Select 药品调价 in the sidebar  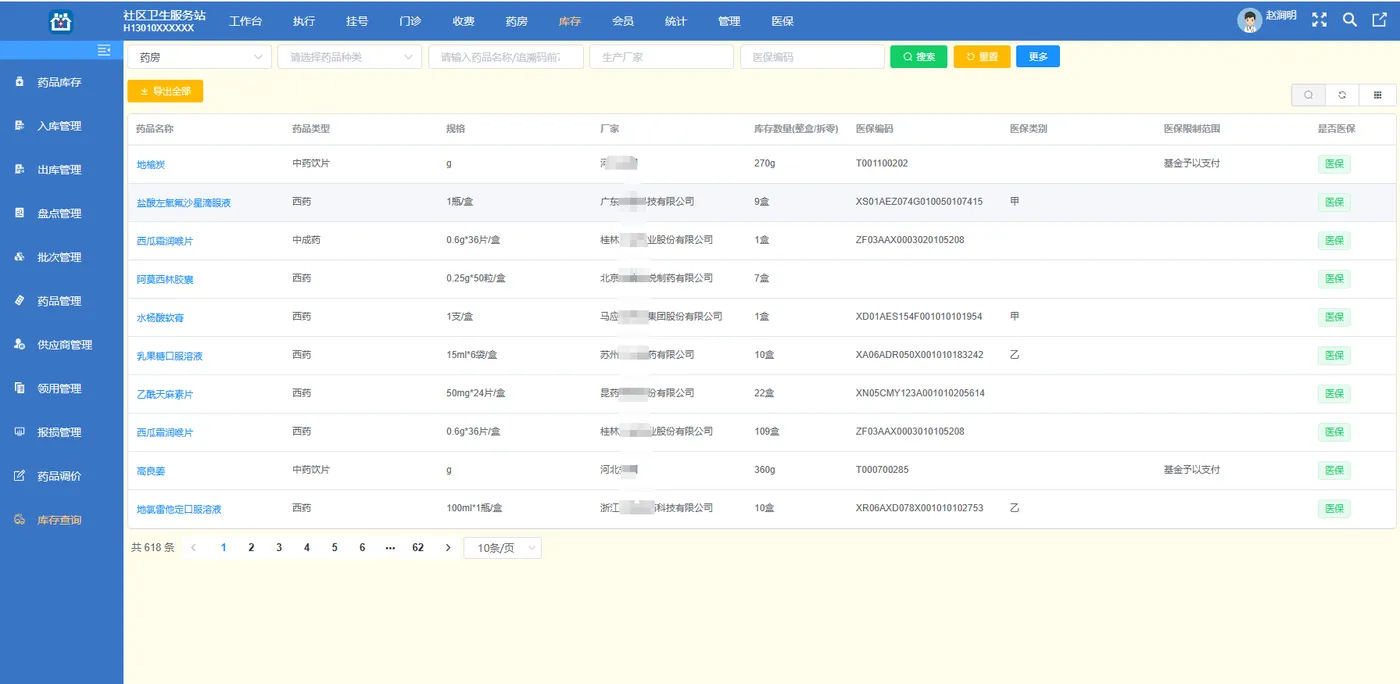point(62,475)
